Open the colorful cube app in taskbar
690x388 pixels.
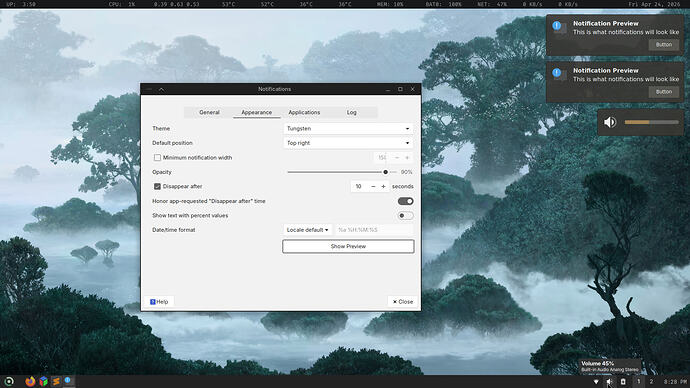coord(43,381)
